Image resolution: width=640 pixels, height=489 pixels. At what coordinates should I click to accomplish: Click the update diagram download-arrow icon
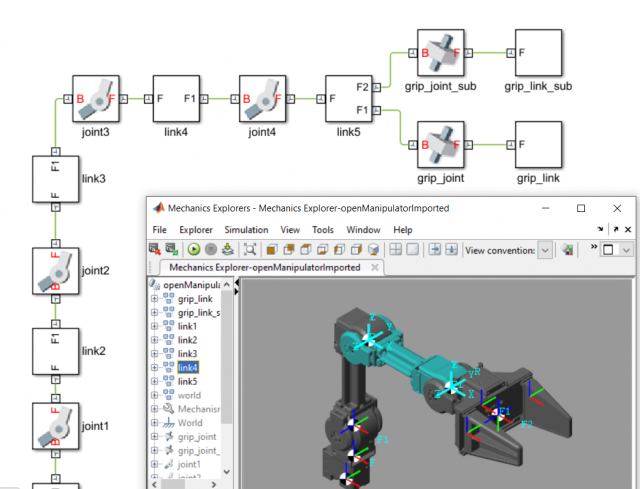tap(228, 249)
